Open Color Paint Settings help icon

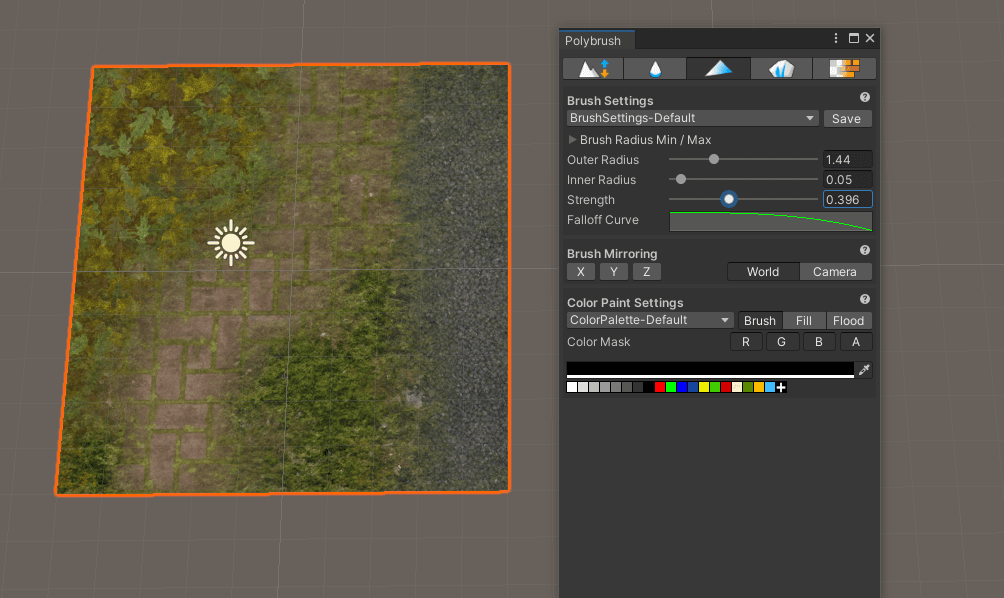click(x=864, y=300)
